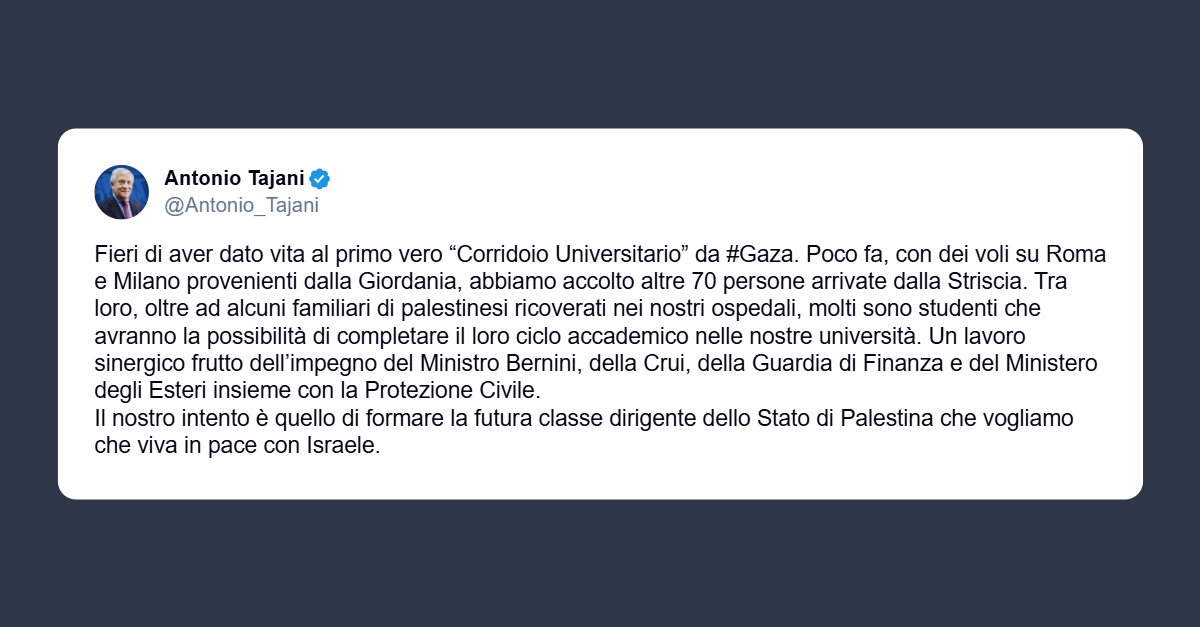Click the word "Crui" in the tweet
The height and width of the screenshot is (627, 1200).
tap(686, 362)
